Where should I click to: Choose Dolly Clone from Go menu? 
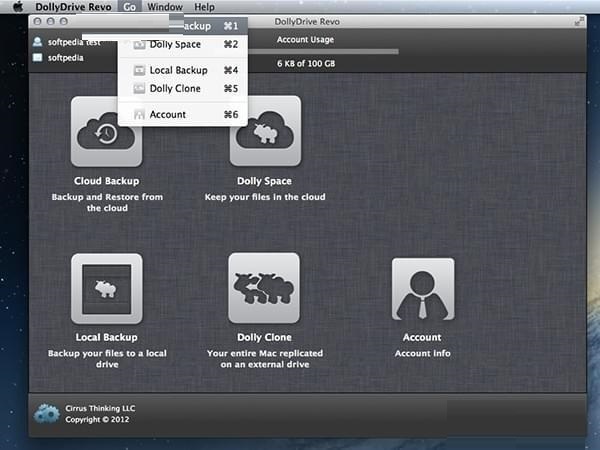coord(183,89)
